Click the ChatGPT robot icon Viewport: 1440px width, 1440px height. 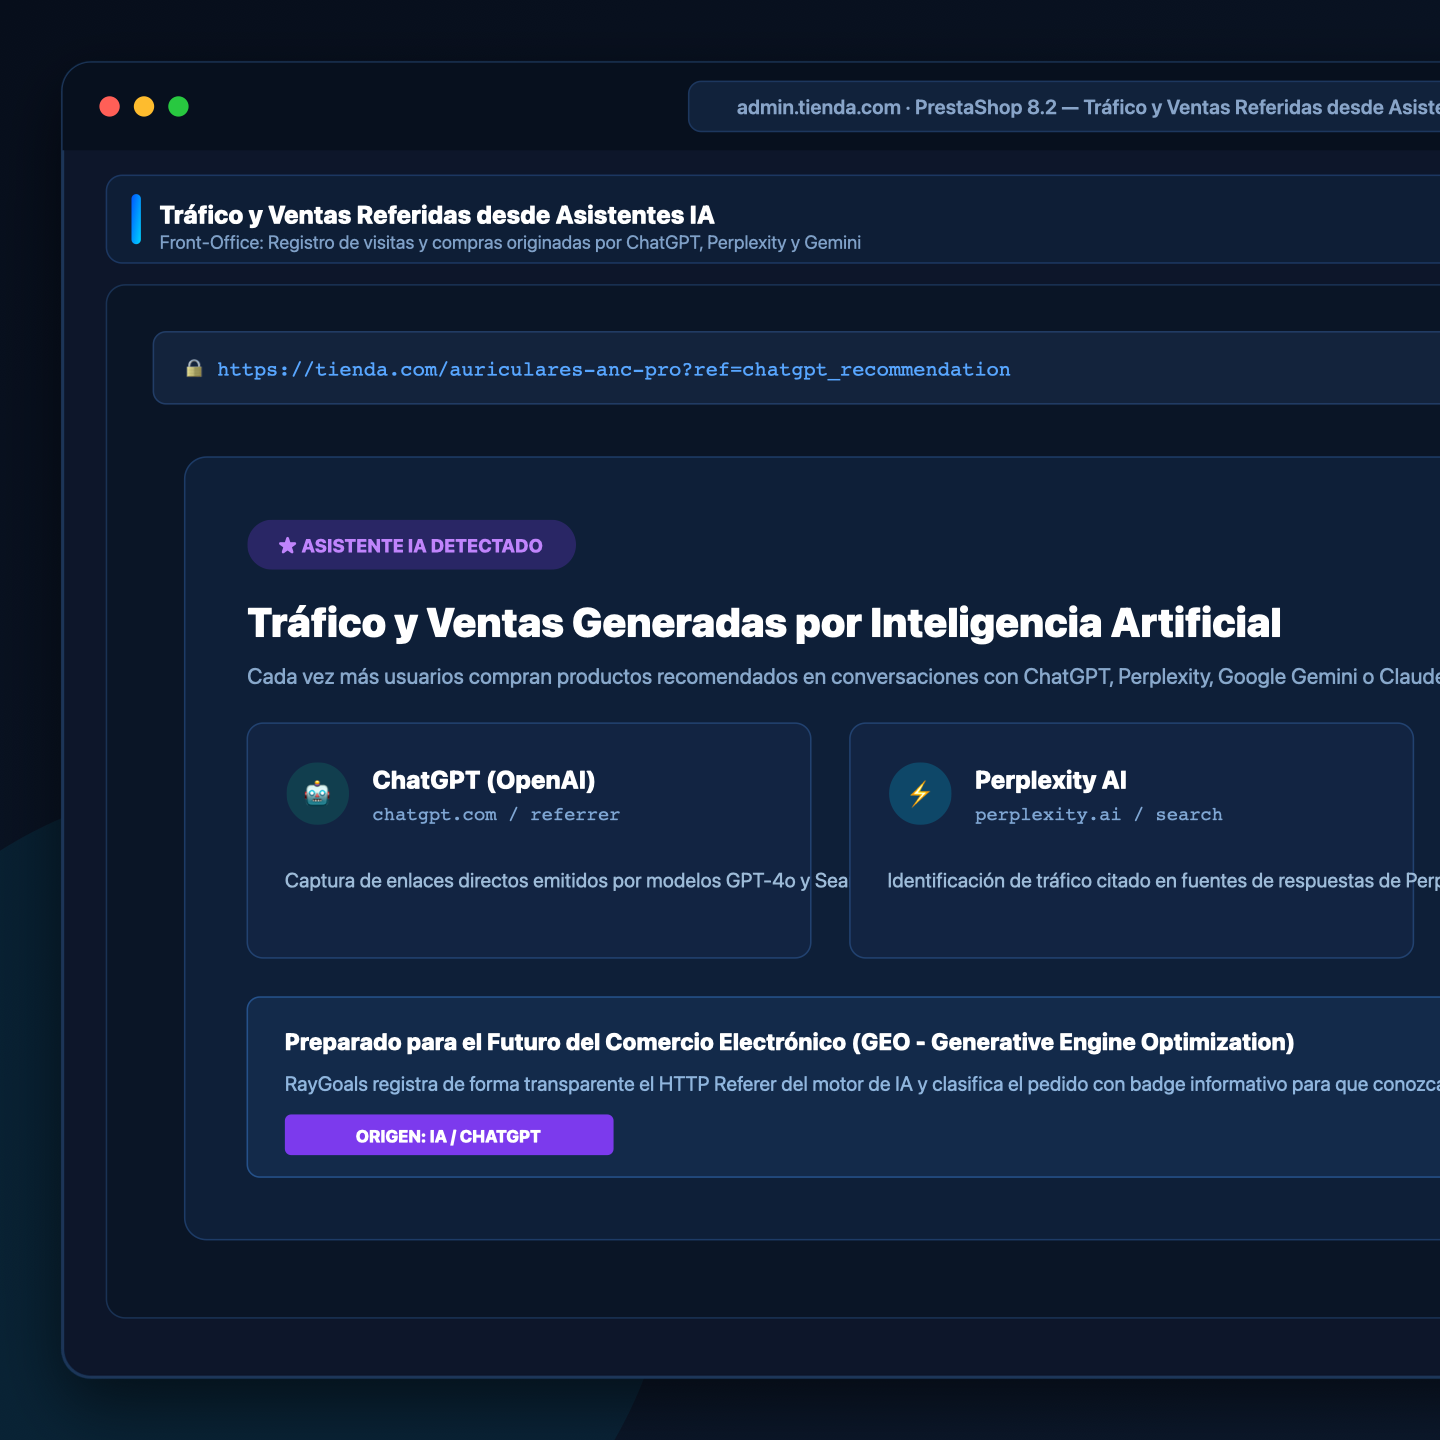click(317, 794)
